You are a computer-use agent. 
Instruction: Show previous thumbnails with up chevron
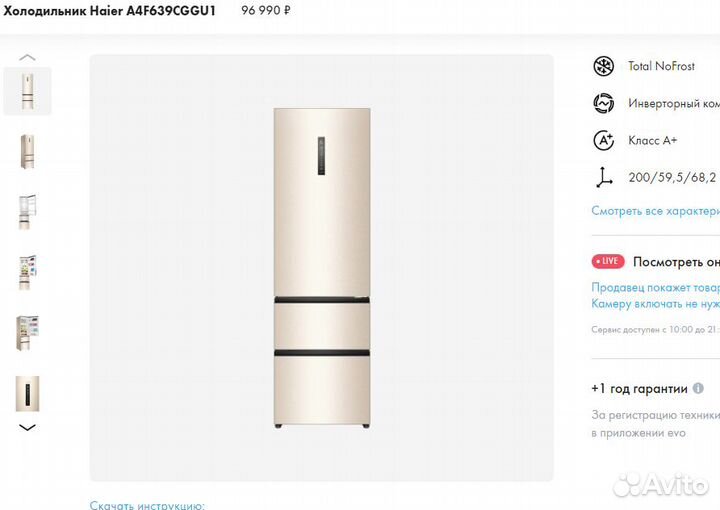pyautogui.click(x=27, y=57)
